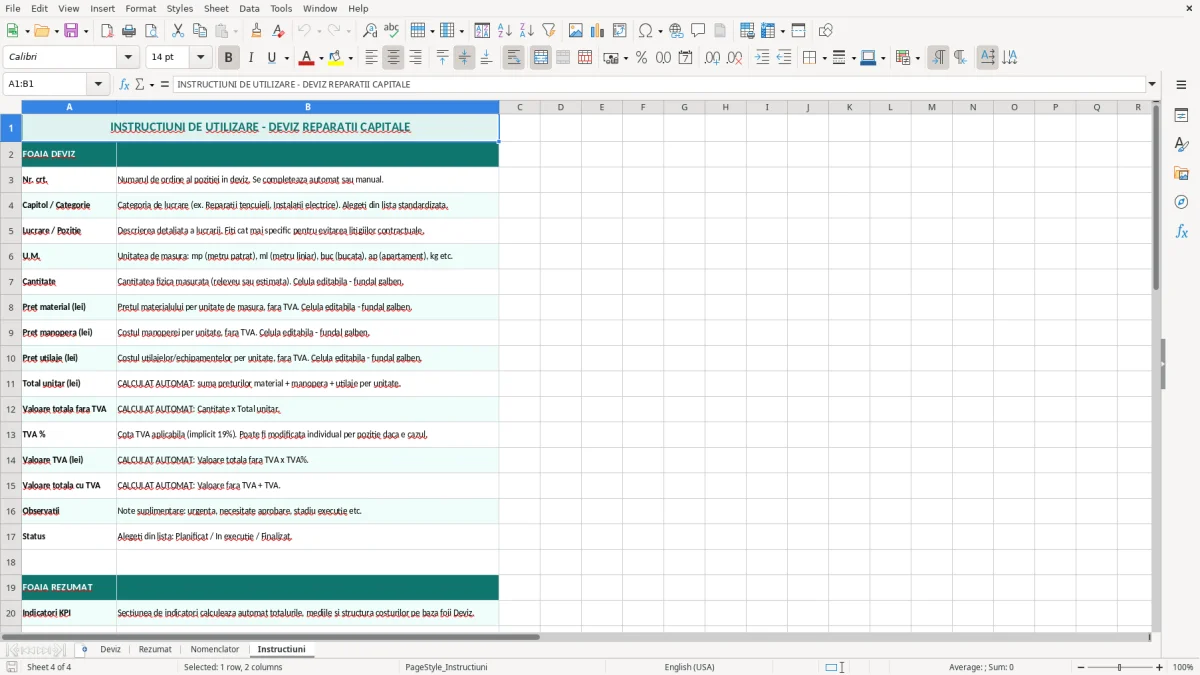Image resolution: width=1200 pixels, height=675 pixels.
Task: Open the sidebar Gallery deck
Action: click(x=1181, y=173)
